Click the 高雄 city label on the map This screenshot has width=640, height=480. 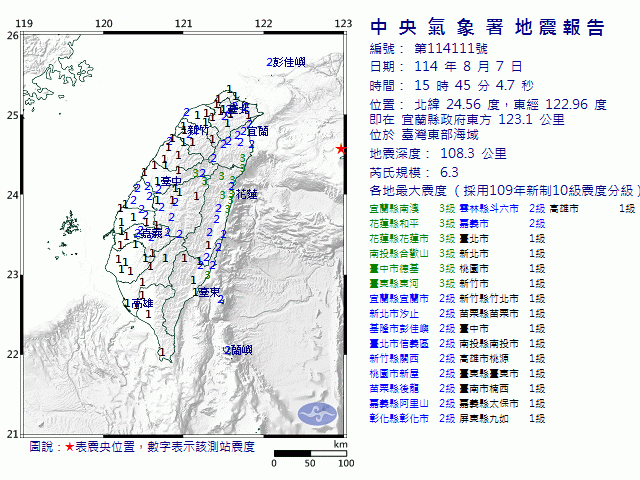pyautogui.click(x=140, y=303)
